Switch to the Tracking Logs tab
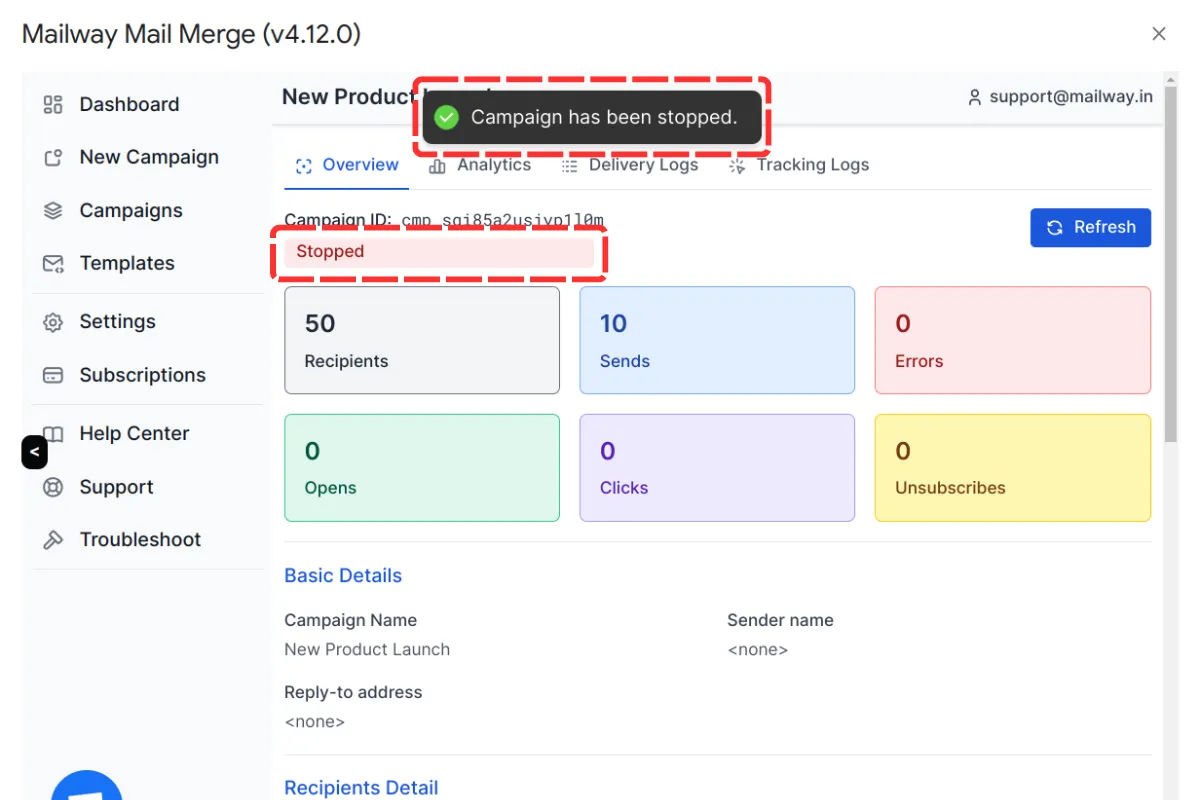Viewport: 1200px width, 800px height. point(799,166)
